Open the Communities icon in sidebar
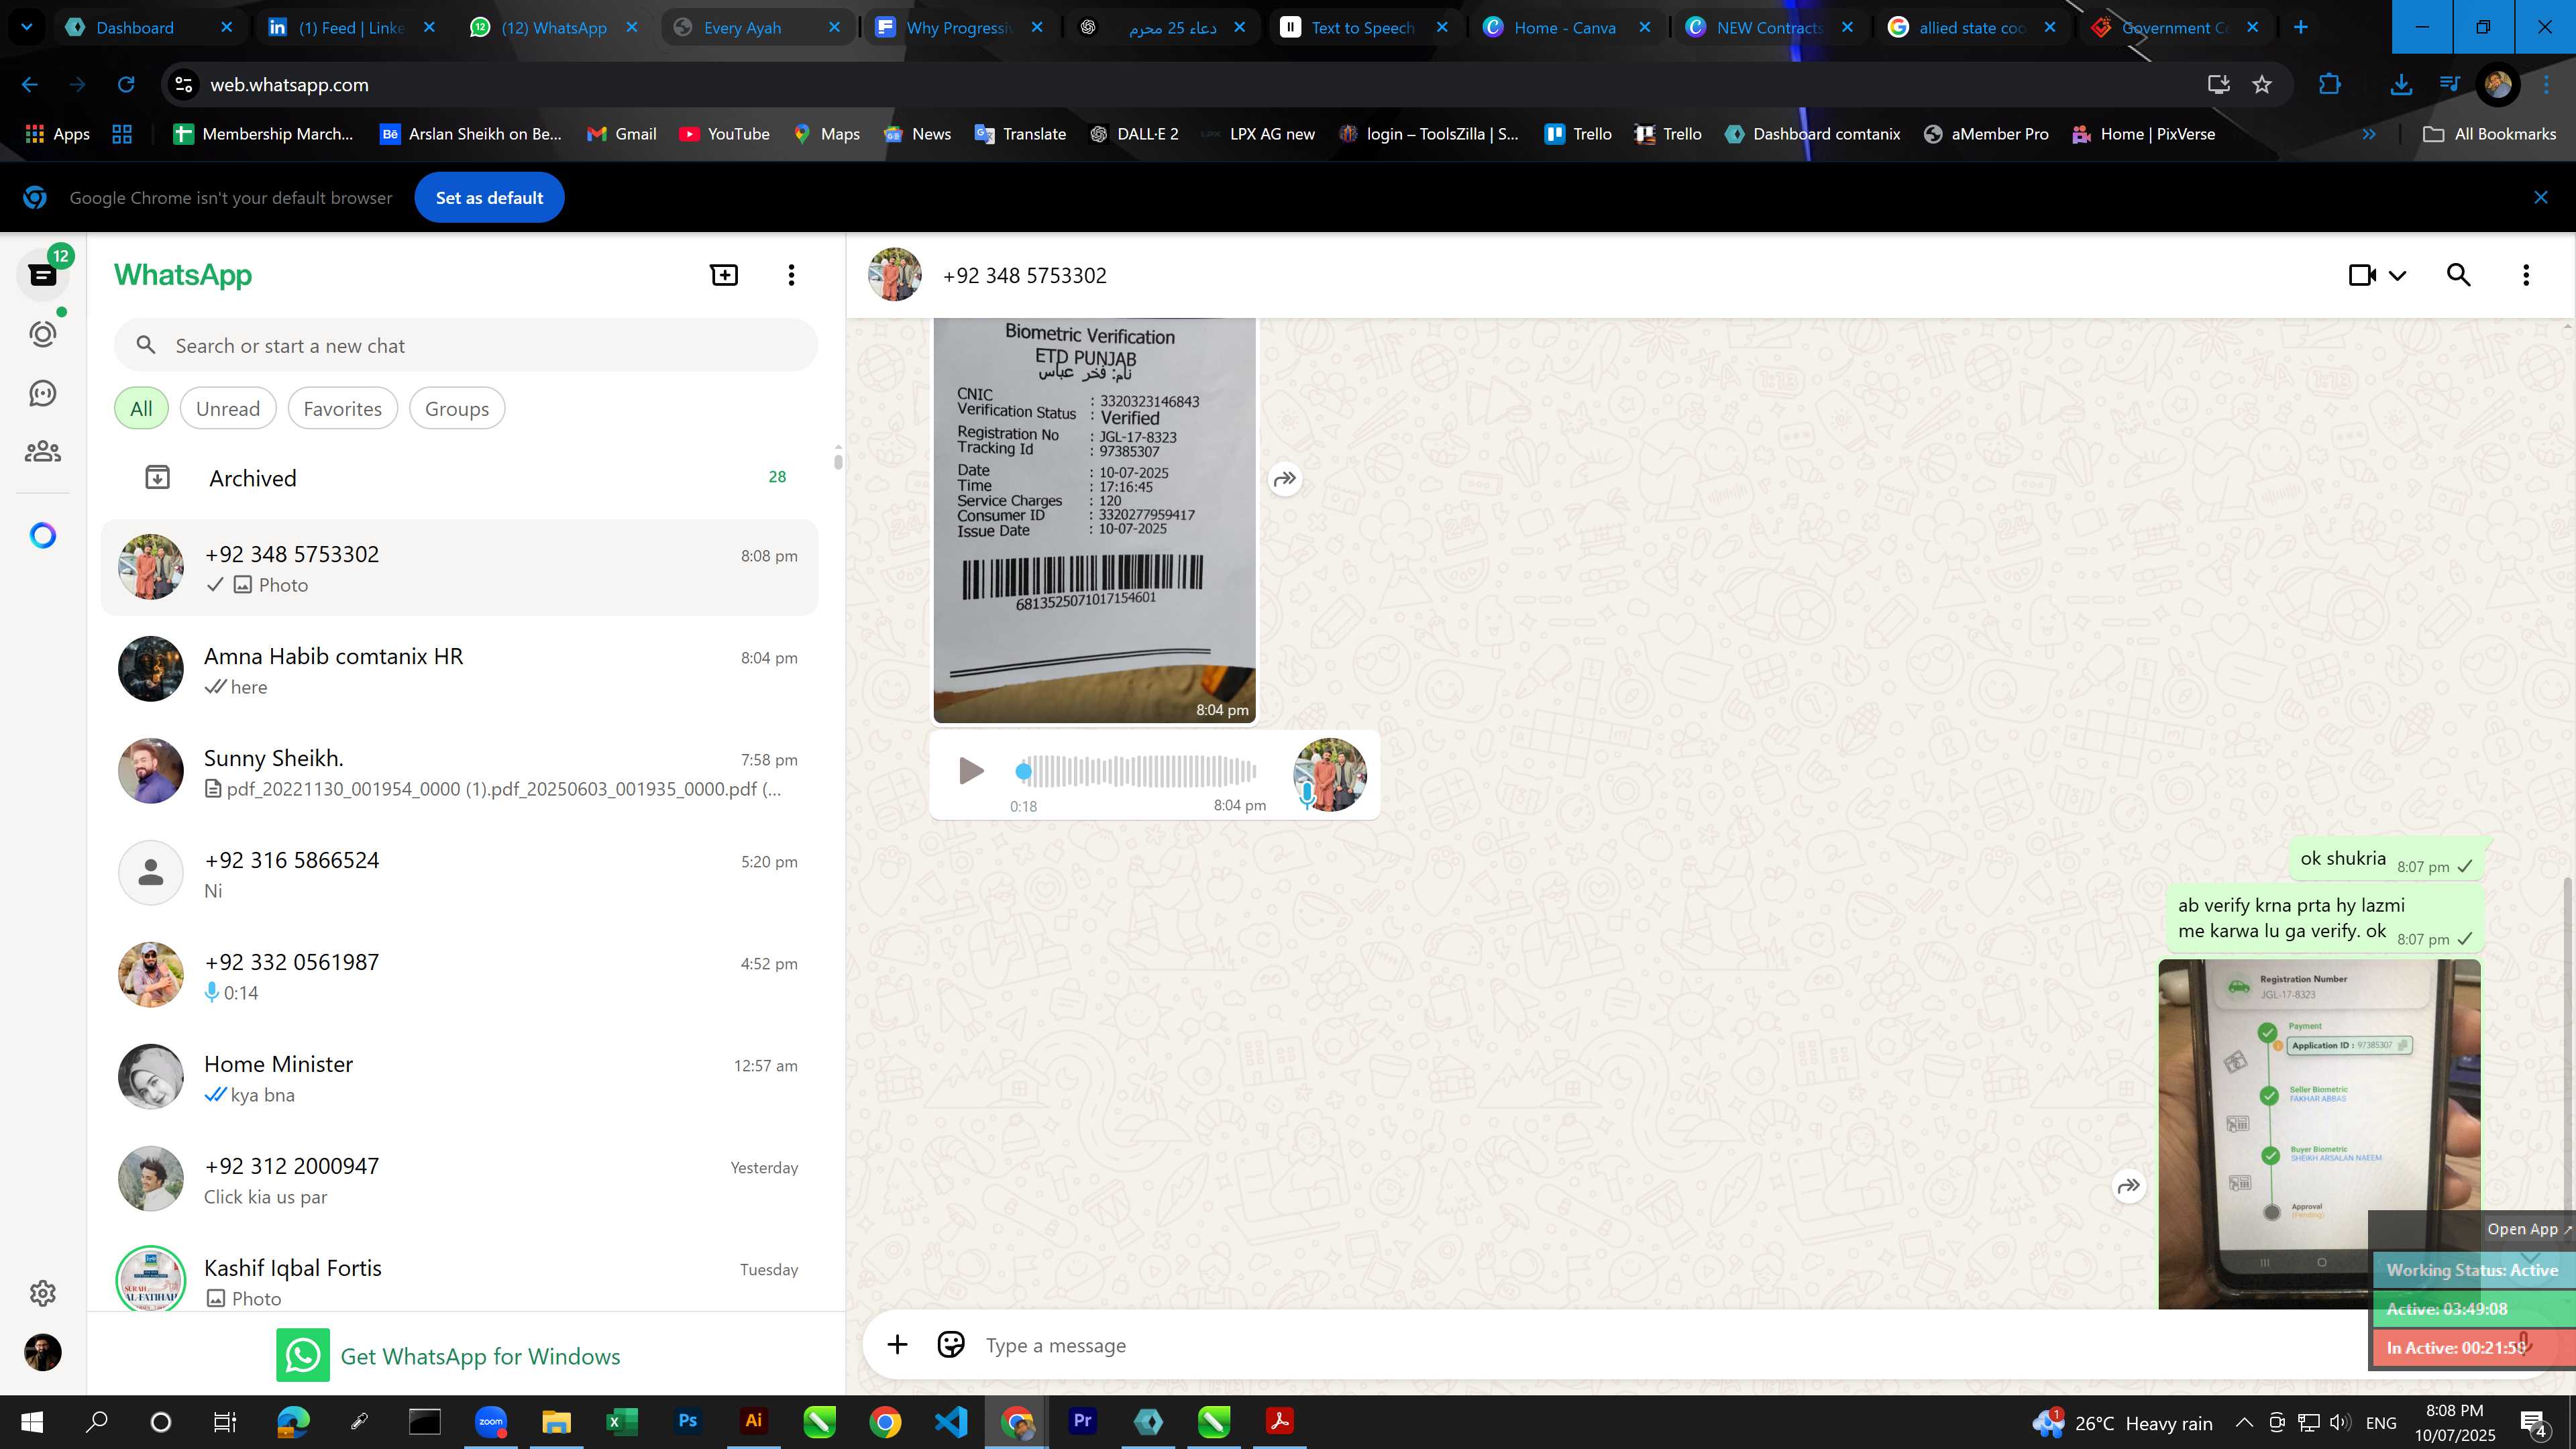Viewport: 2576px width, 1449px height. point(43,452)
